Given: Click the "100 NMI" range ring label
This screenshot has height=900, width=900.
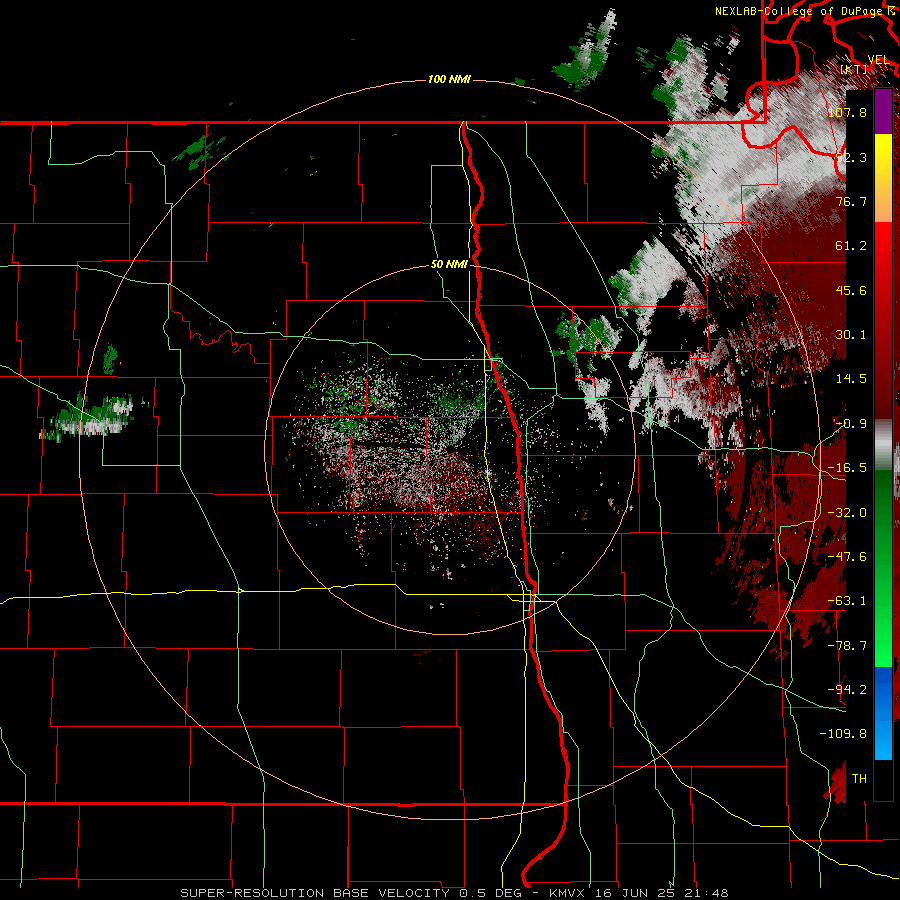Looking at the screenshot, I should pos(449,79).
